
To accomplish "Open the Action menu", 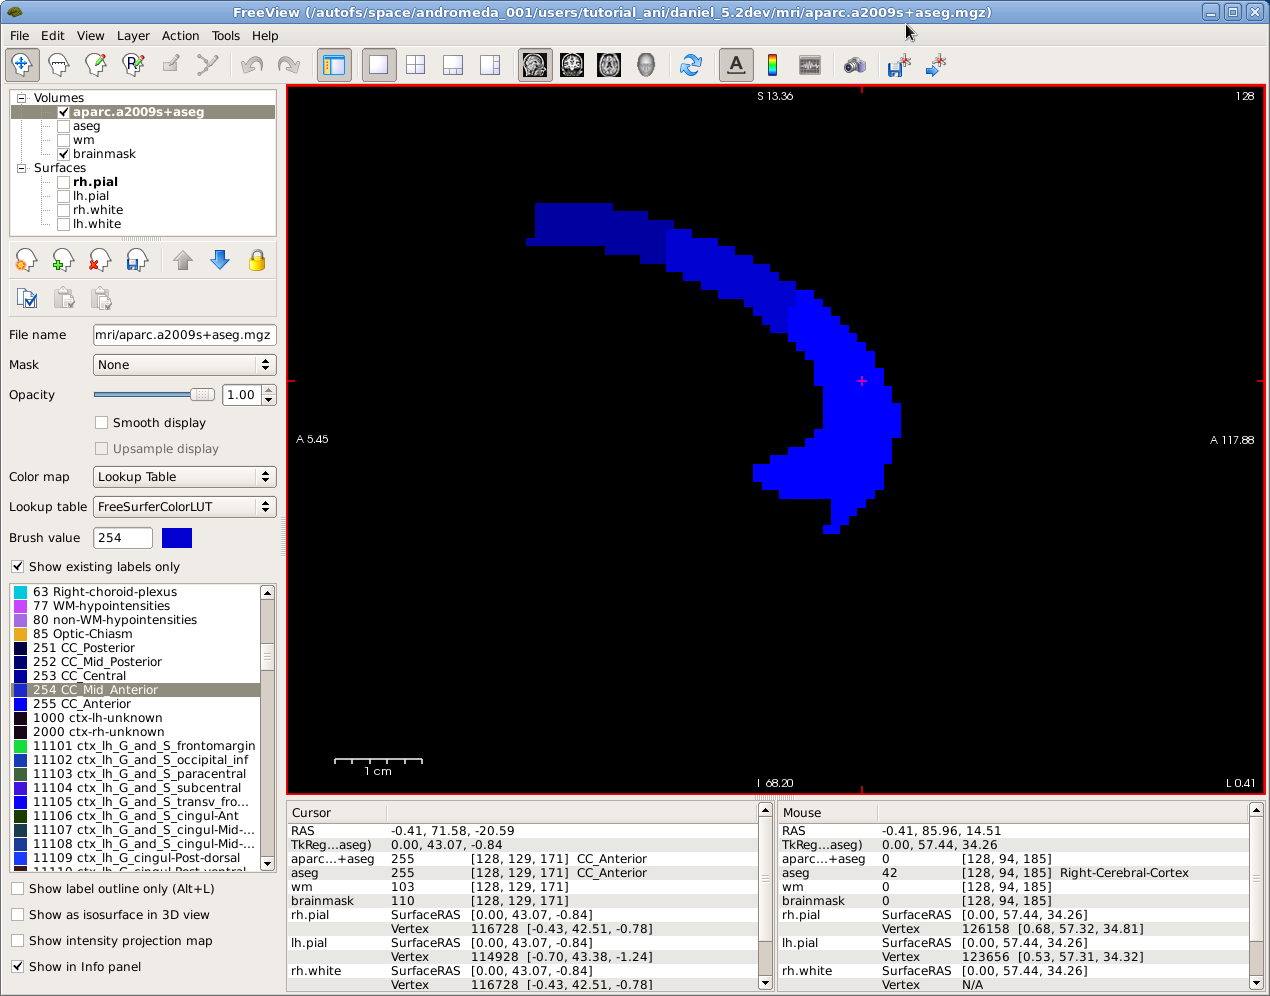I will tap(181, 35).
